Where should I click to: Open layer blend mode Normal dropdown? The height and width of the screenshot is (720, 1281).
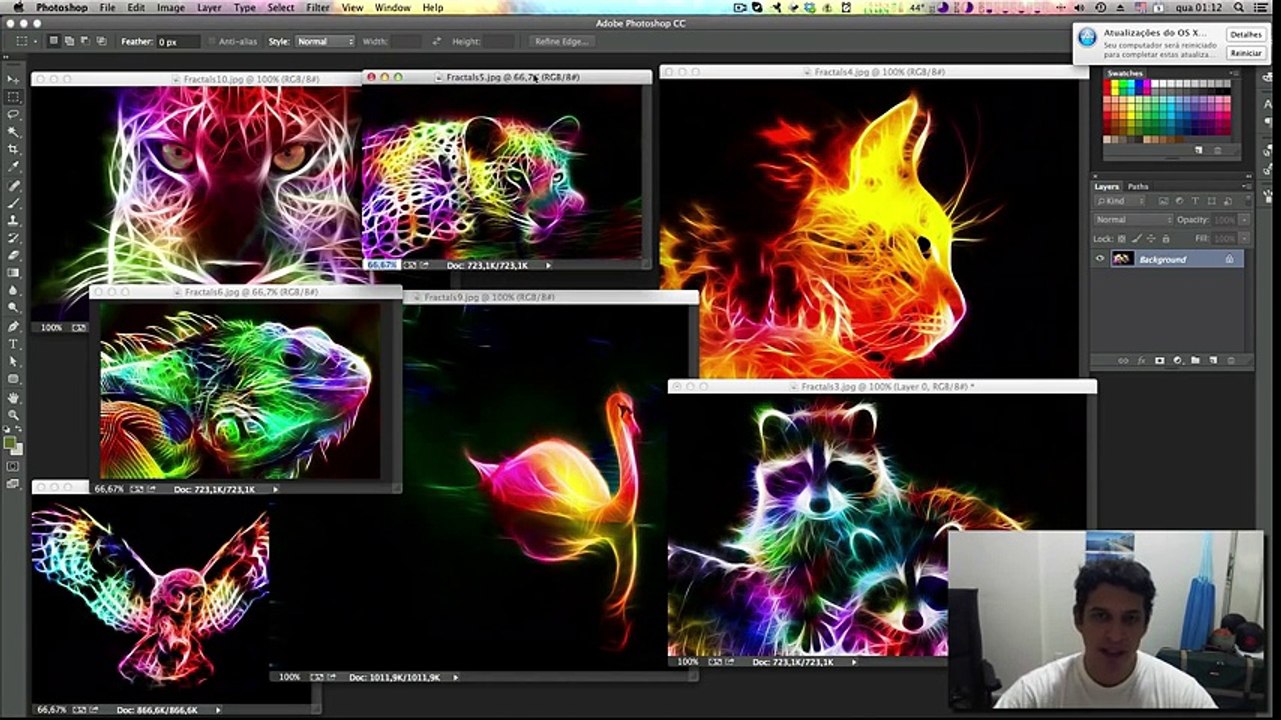click(x=1133, y=220)
